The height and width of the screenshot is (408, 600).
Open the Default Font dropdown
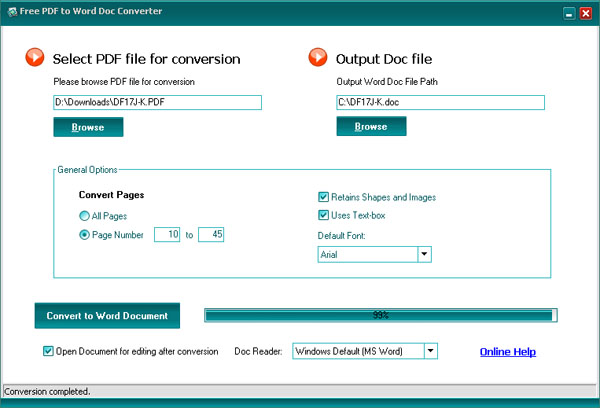tap(424, 255)
